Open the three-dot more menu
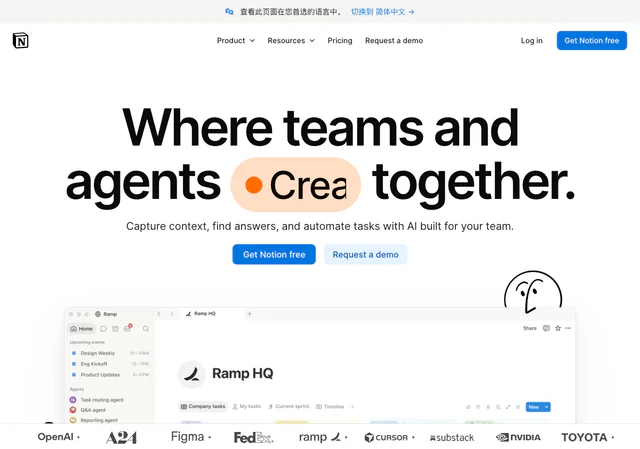Image resolution: width=640 pixels, height=449 pixels. click(x=568, y=328)
